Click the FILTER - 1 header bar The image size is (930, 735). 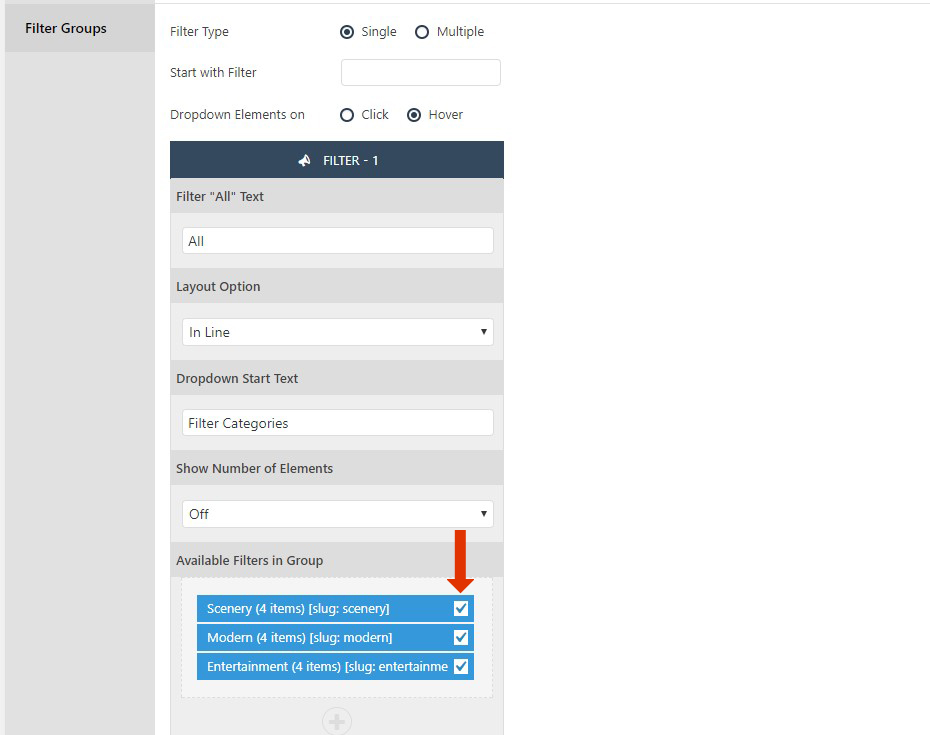(x=337, y=160)
